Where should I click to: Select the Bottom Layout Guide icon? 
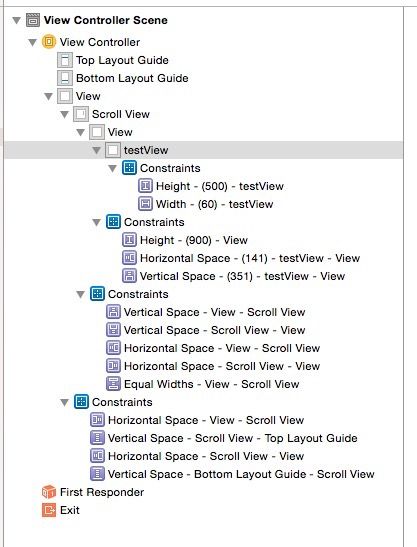pos(65,78)
